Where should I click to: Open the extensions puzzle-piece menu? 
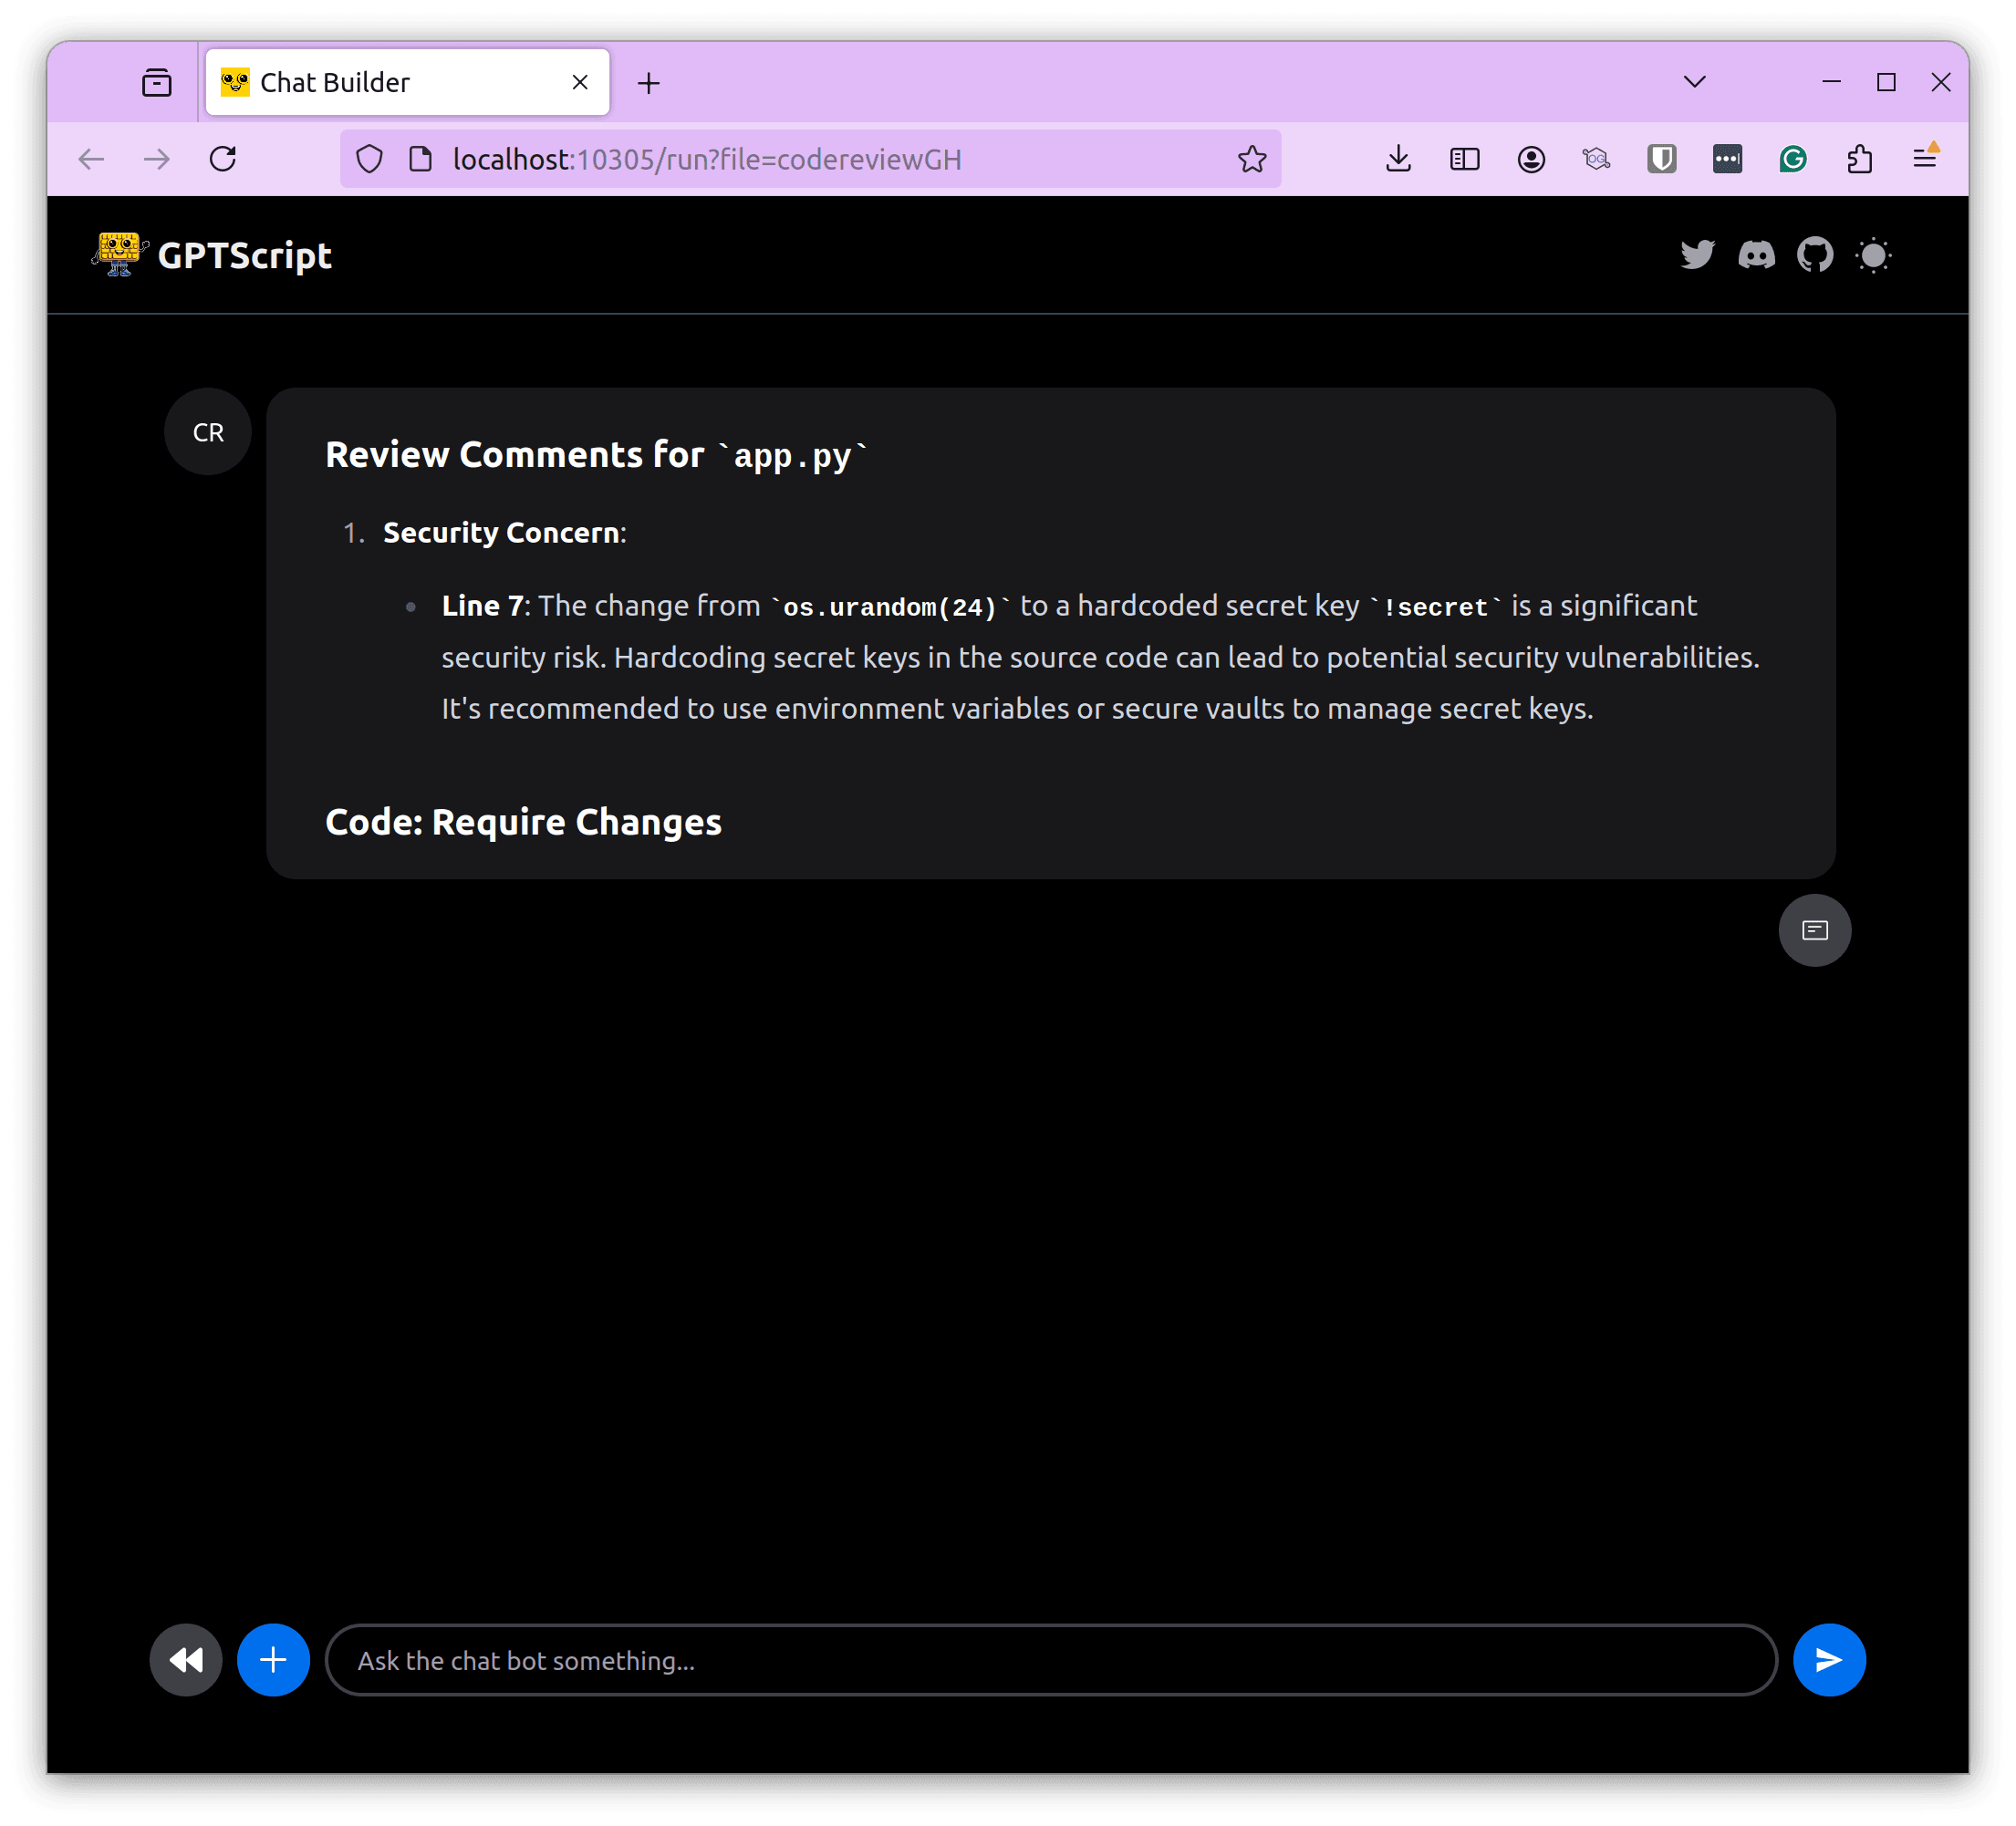click(1859, 159)
